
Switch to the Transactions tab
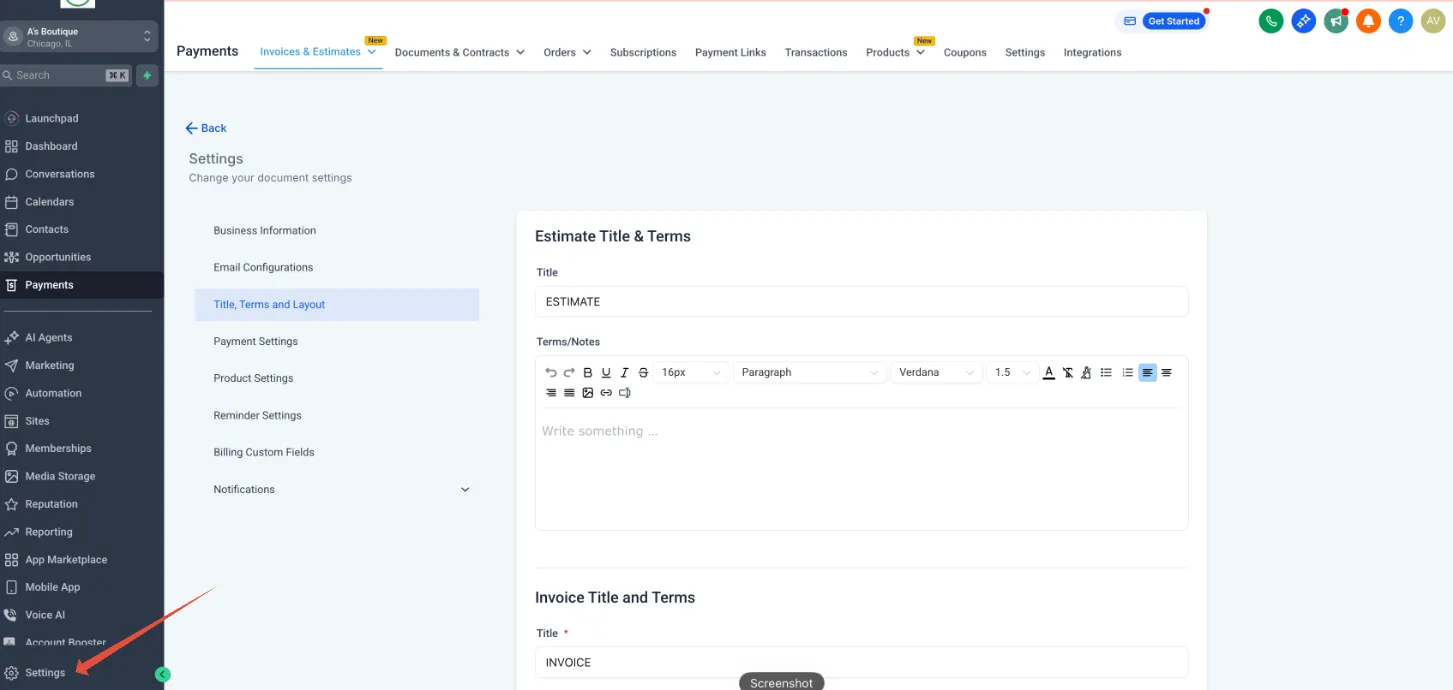pos(816,52)
